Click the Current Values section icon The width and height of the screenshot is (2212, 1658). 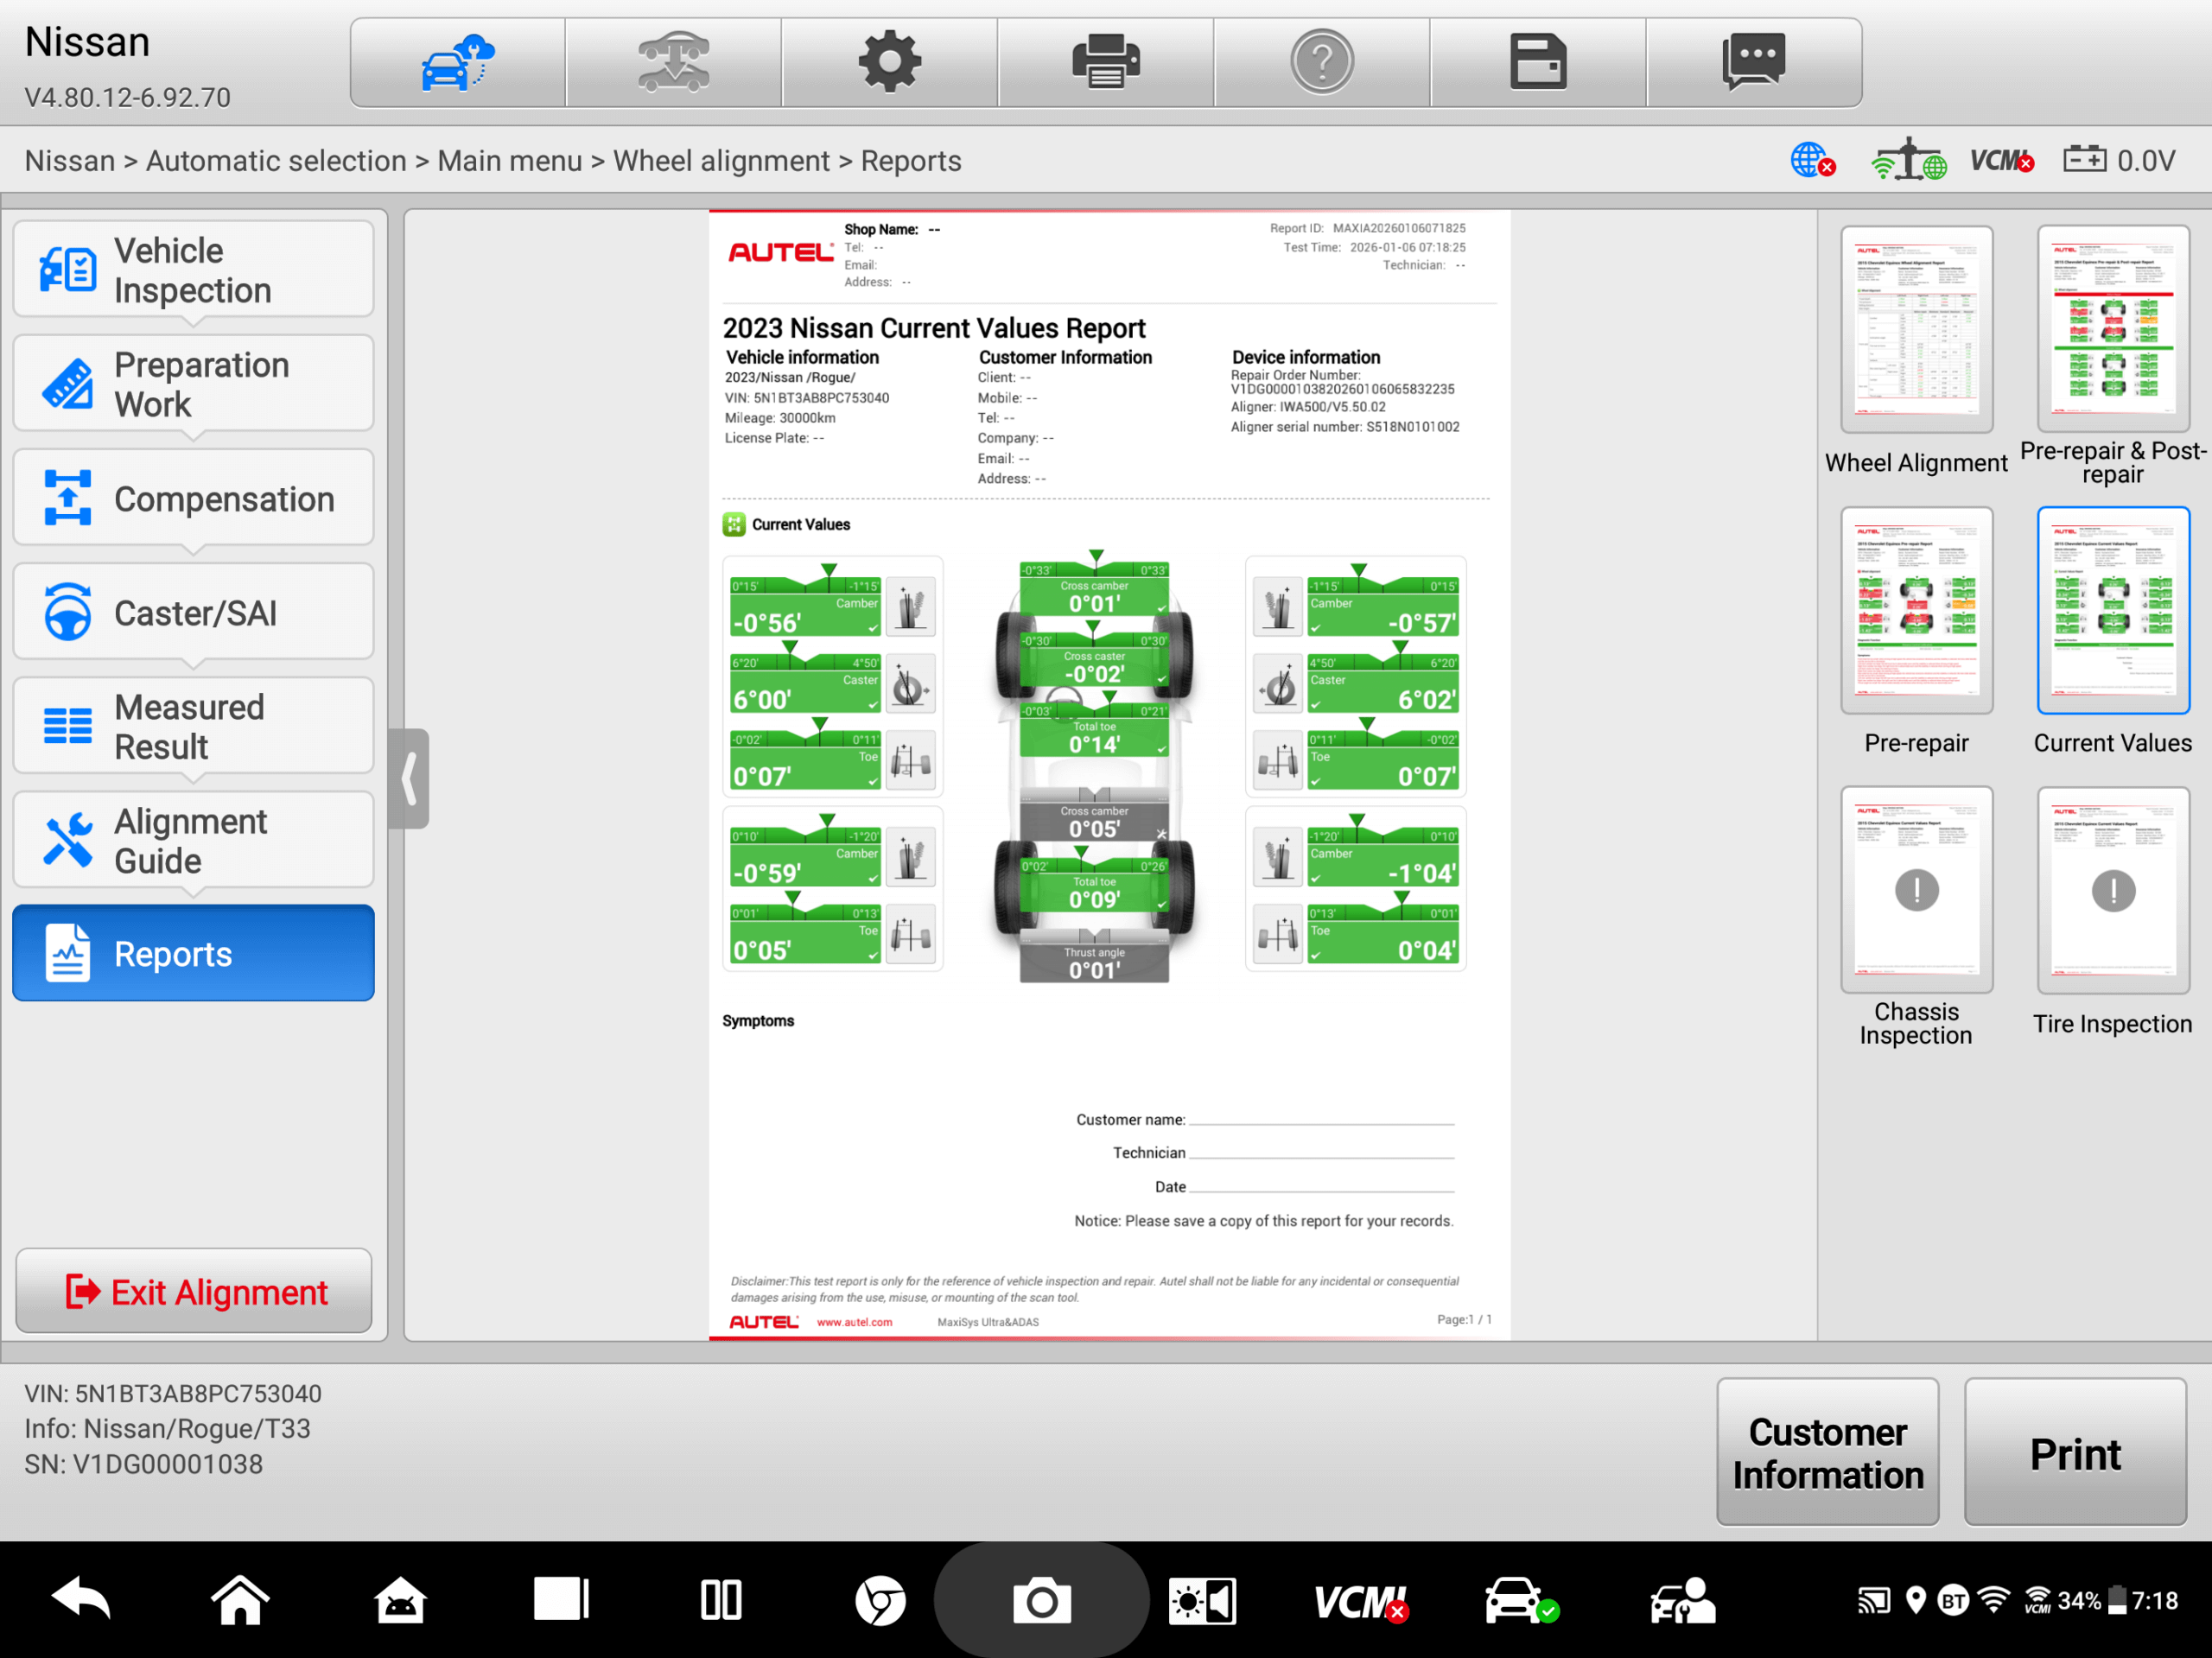coord(734,524)
